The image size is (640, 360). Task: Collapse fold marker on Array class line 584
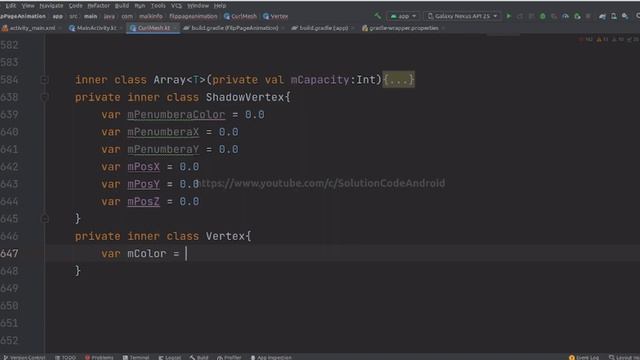tap(44, 80)
